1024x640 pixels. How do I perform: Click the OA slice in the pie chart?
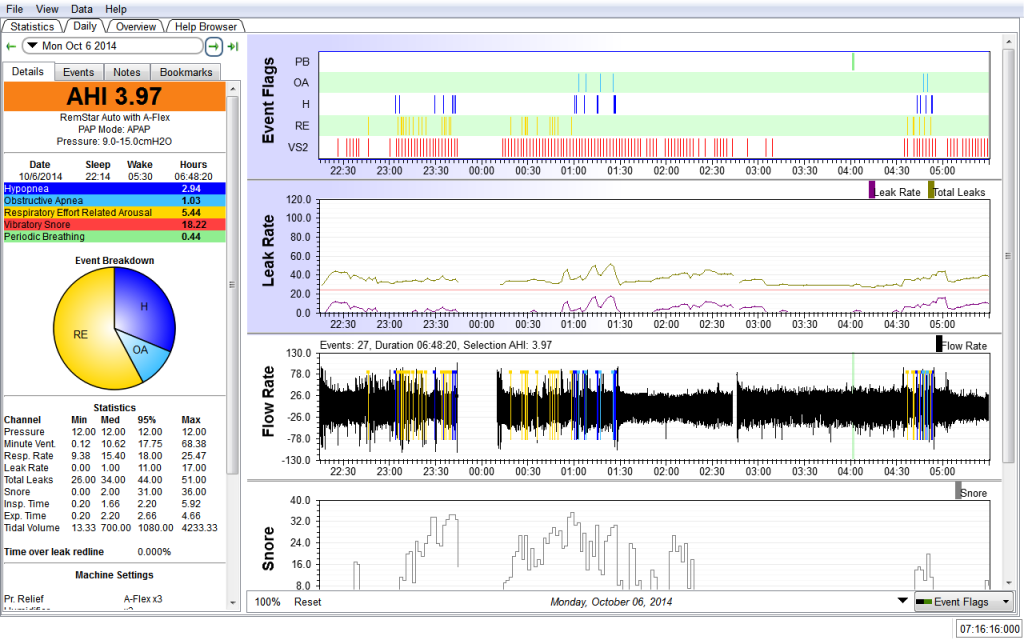(141, 350)
